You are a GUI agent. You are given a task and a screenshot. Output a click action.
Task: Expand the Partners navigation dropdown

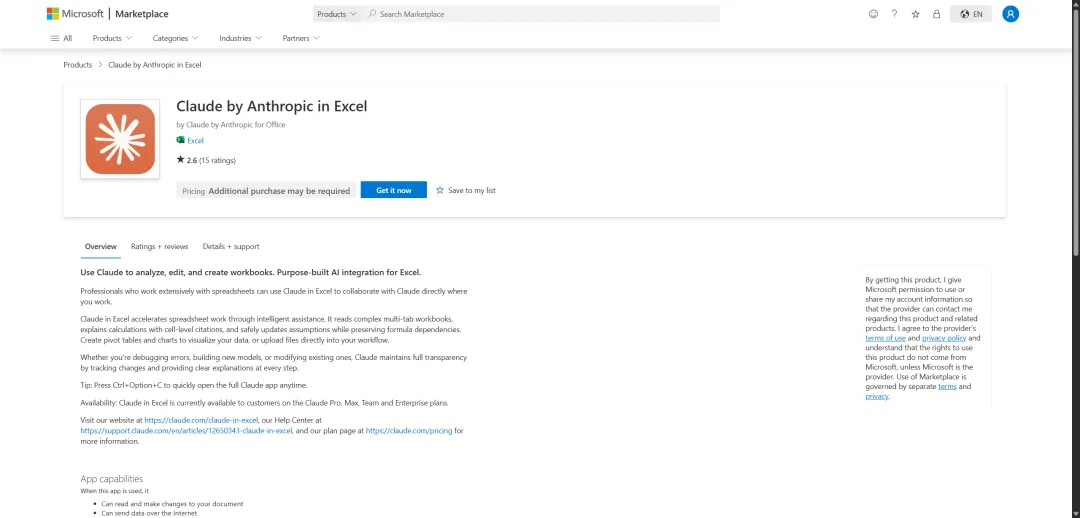[301, 39]
